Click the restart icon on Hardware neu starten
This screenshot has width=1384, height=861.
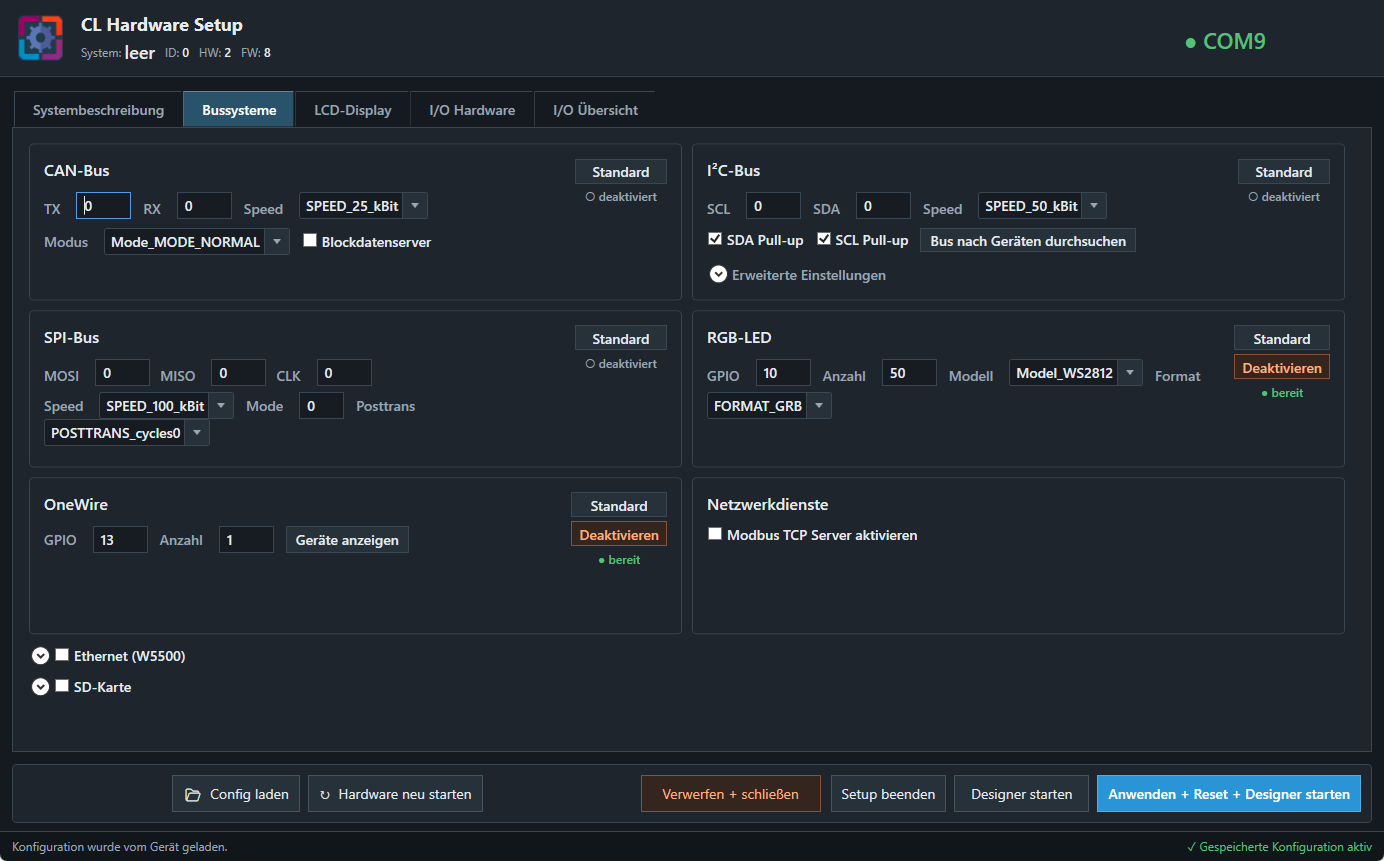pyautogui.click(x=325, y=794)
